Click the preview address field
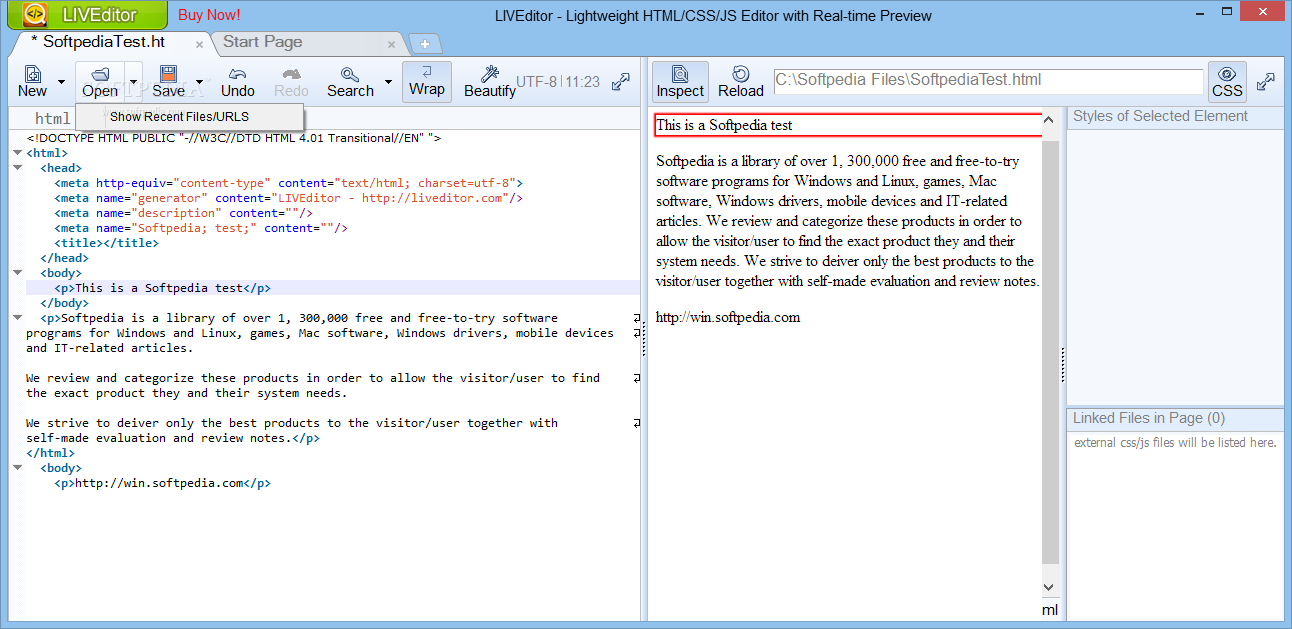1292x629 pixels. coord(988,81)
